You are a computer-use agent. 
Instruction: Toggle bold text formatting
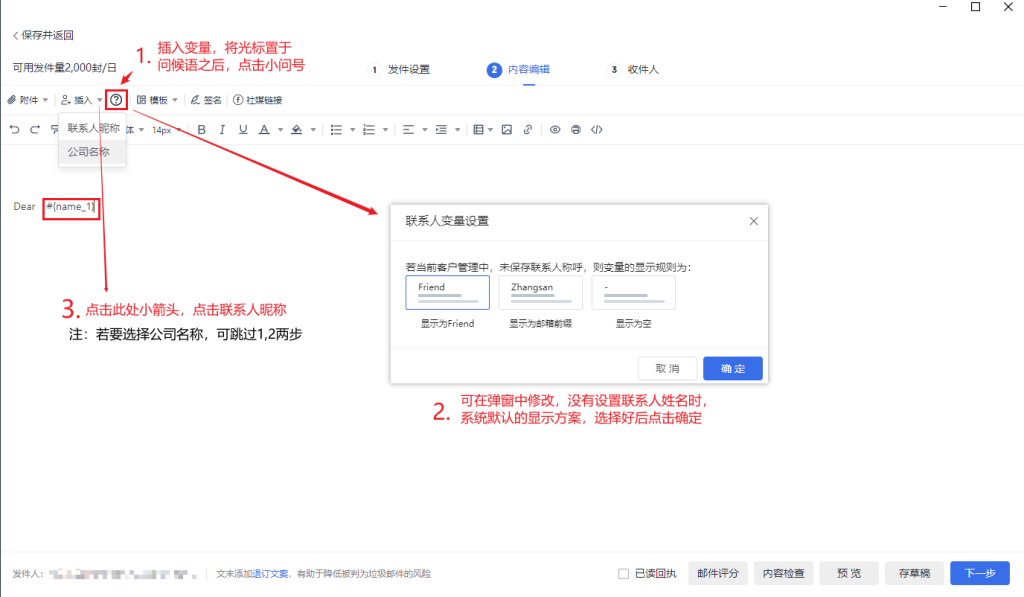[201, 130]
